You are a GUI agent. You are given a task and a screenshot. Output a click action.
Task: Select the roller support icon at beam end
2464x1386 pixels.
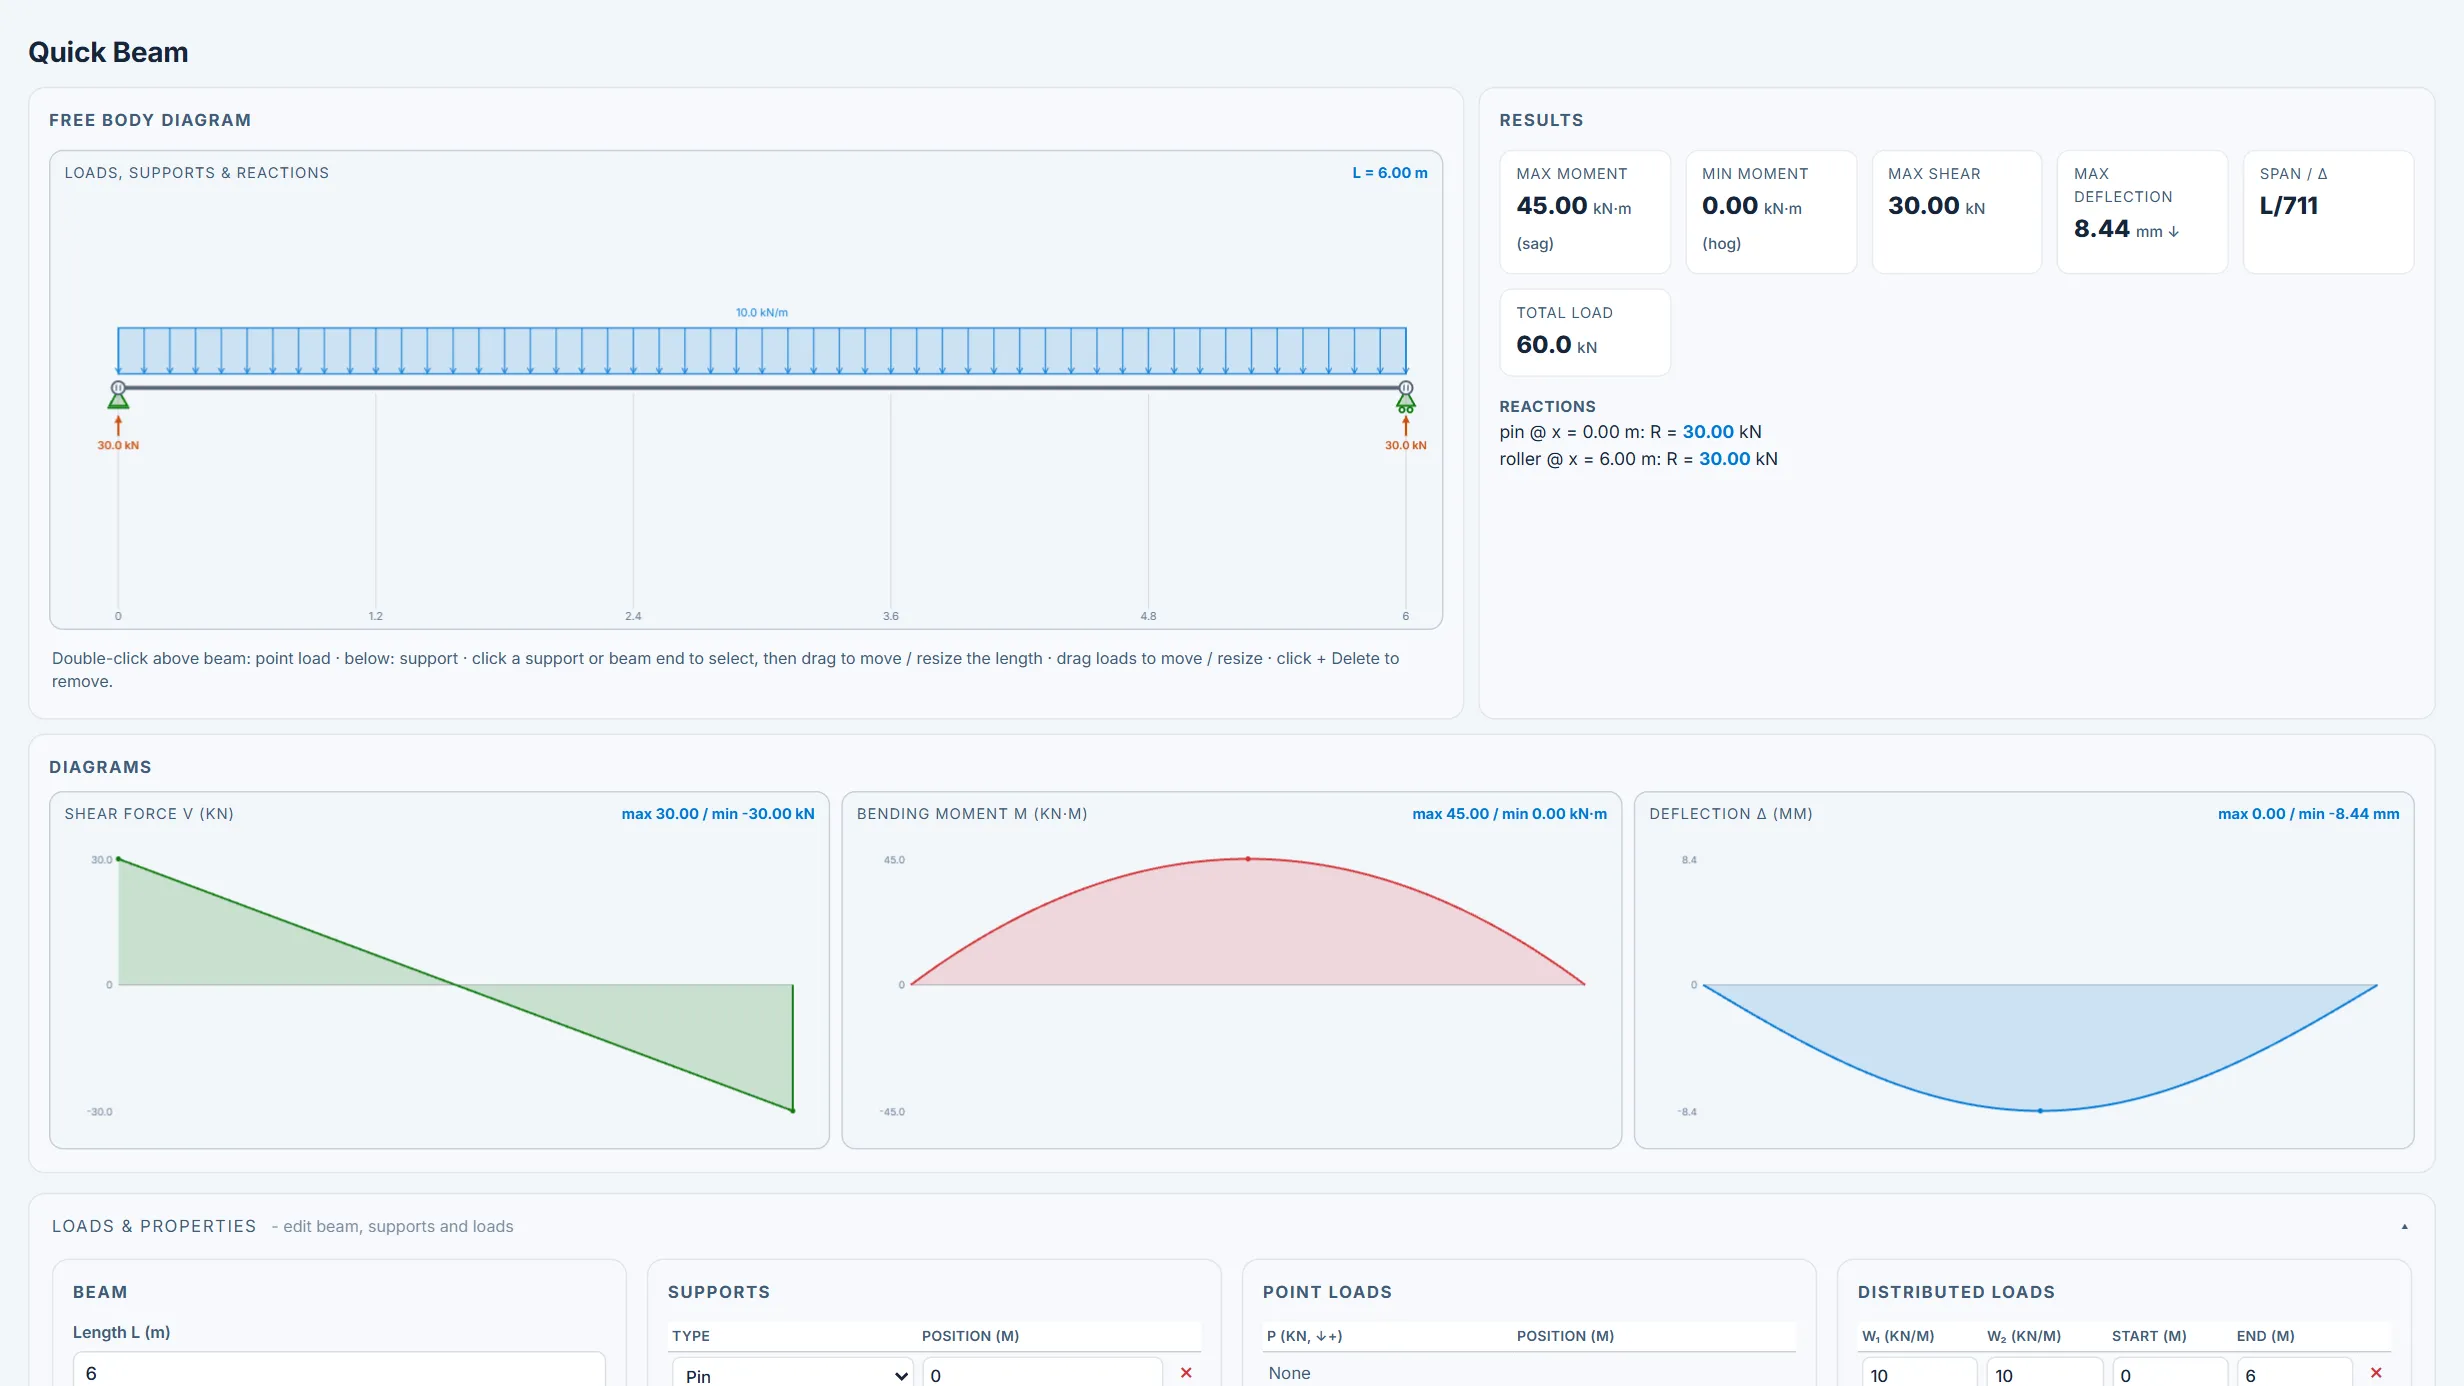coord(1405,401)
